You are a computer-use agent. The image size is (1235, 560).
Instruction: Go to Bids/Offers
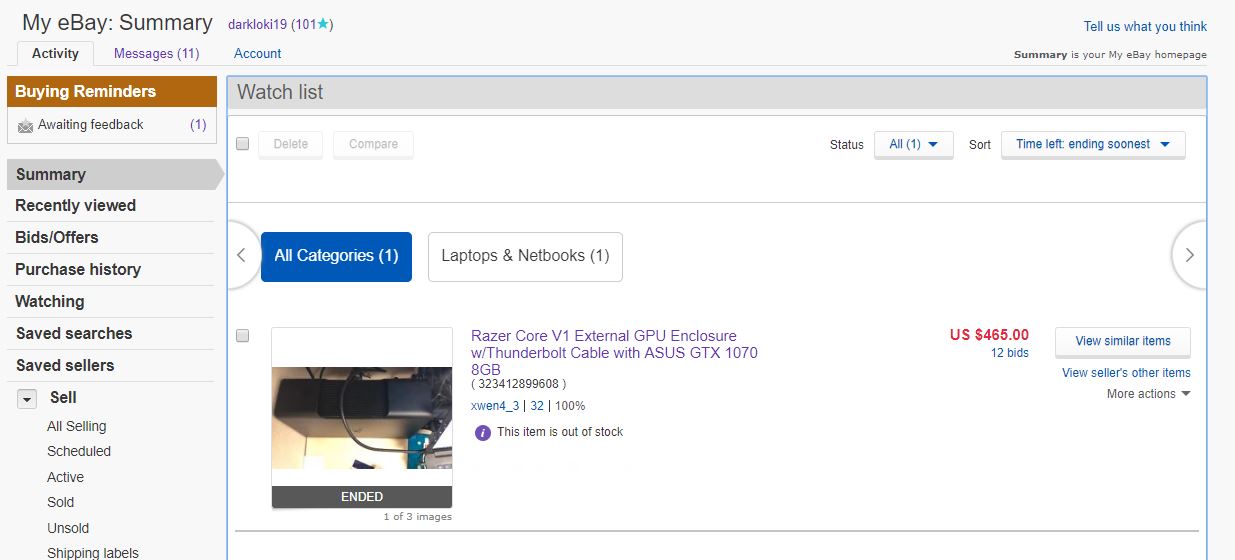(57, 237)
